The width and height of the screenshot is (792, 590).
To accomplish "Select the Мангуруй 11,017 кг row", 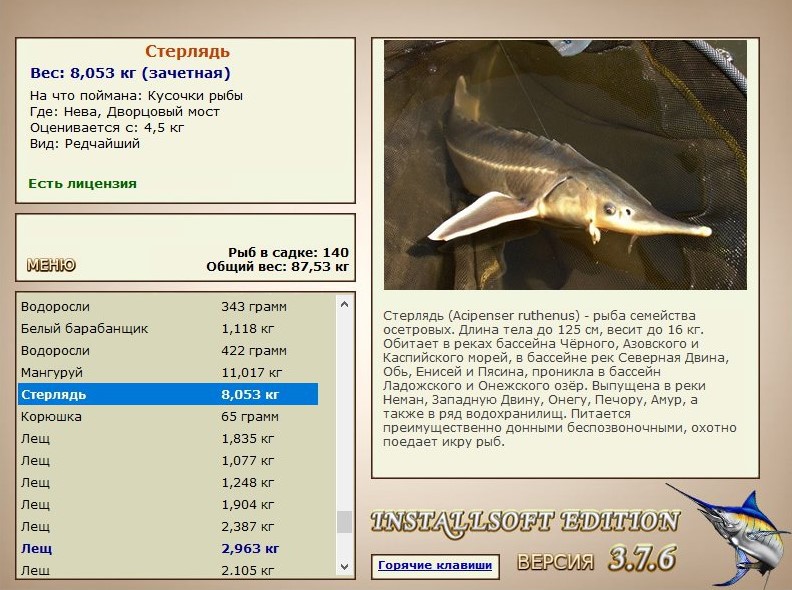I will coord(168,373).
